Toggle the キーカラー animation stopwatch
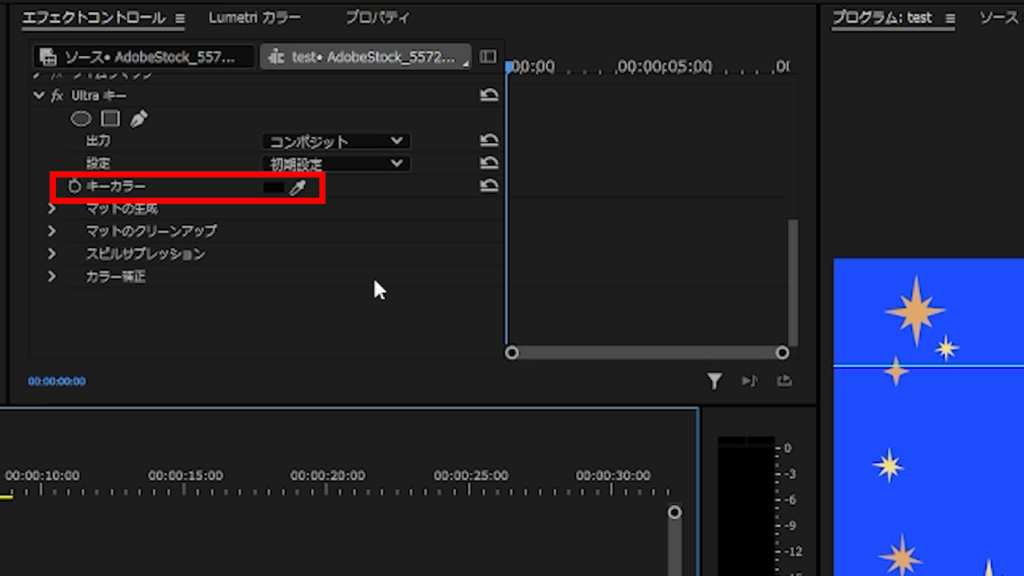 tap(74, 186)
